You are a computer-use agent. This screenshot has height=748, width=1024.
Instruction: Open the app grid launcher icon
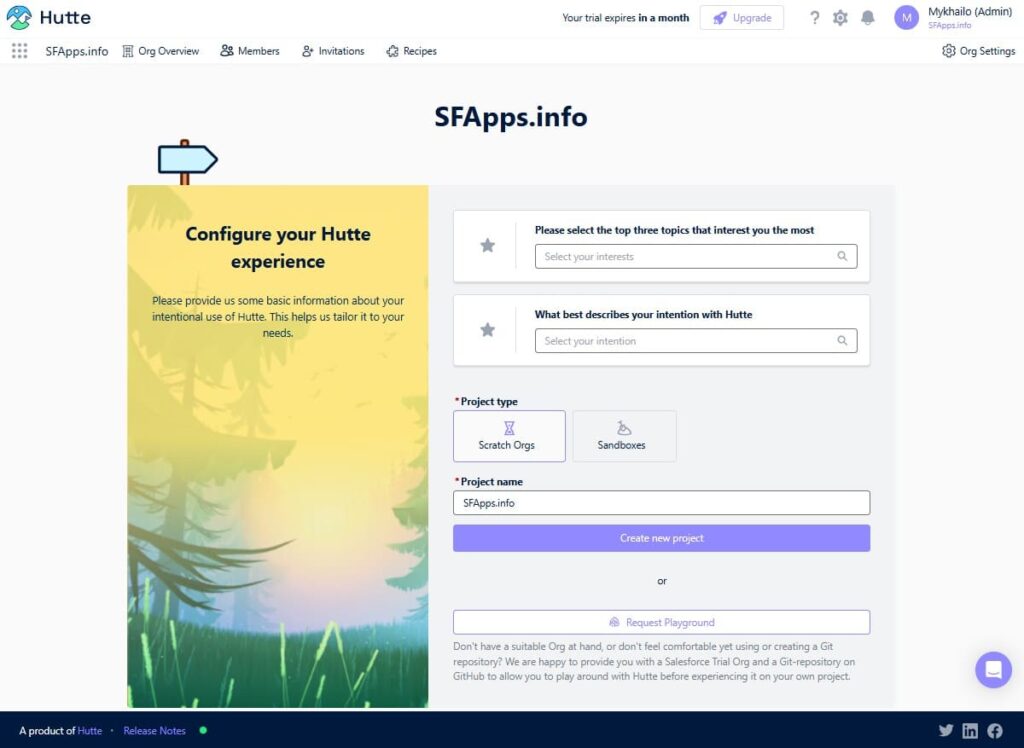click(20, 51)
